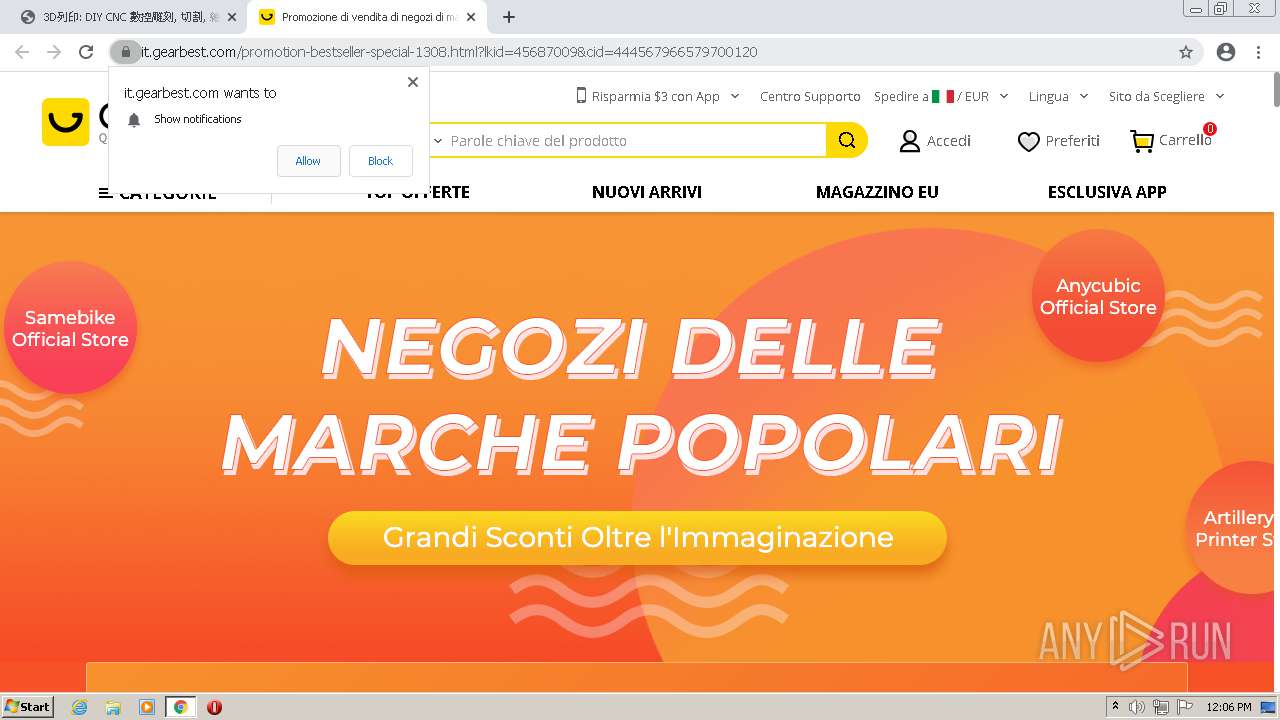The width and height of the screenshot is (1280, 720).
Task: Open Samebike Official Store bubble
Action: tap(70, 328)
